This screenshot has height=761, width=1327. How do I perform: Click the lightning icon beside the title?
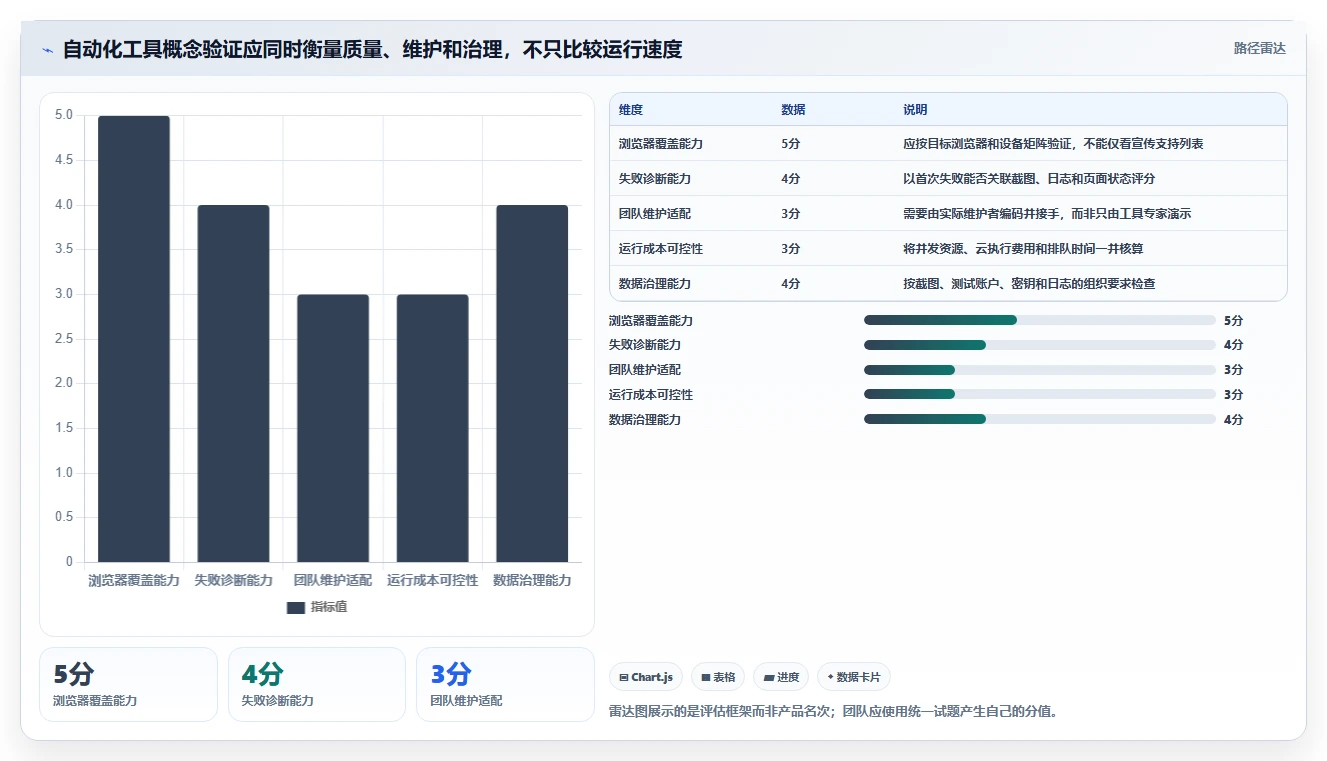click(x=48, y=50)
